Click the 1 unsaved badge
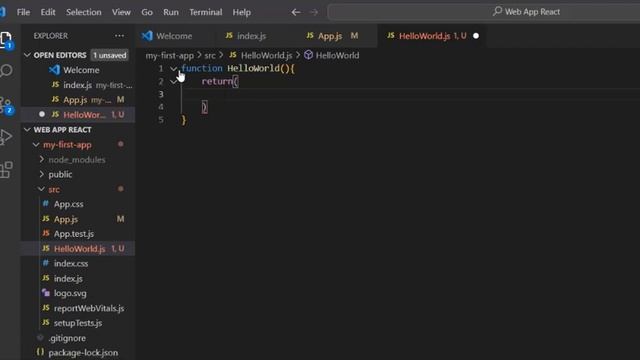 109,55
